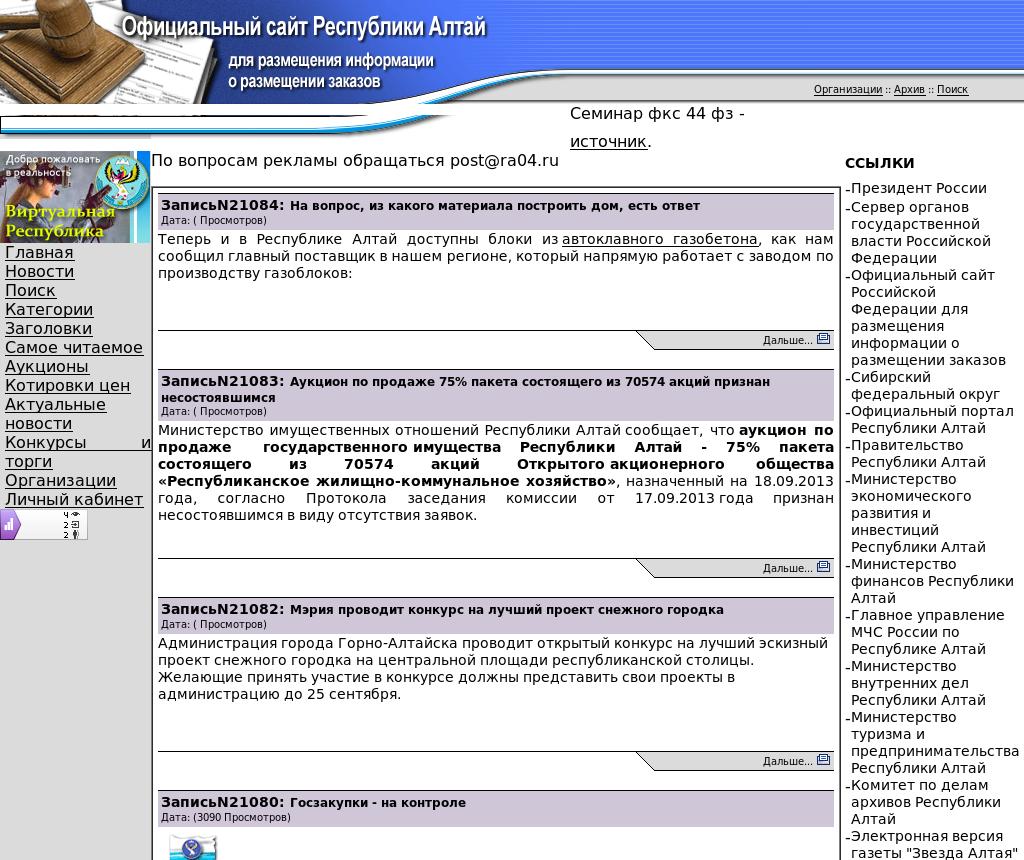Image resolution: width=1024 pixels, height=860 pixels.
Task: Open Министерство внутренних дел link
Action: tap(918, 682)
